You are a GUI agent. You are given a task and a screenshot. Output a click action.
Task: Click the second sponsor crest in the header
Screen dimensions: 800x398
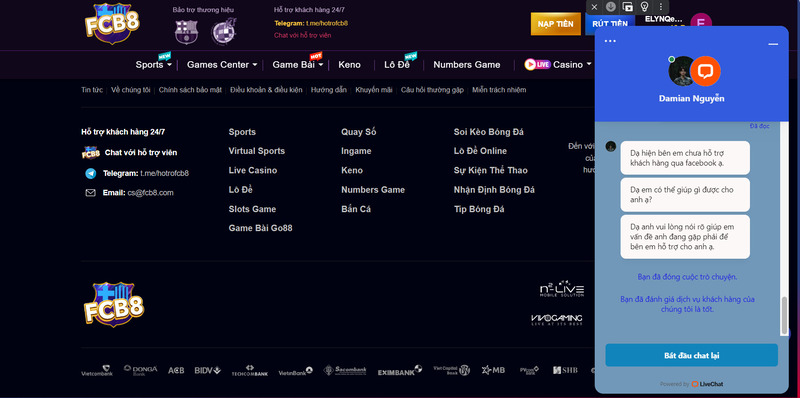click(224, 31)
